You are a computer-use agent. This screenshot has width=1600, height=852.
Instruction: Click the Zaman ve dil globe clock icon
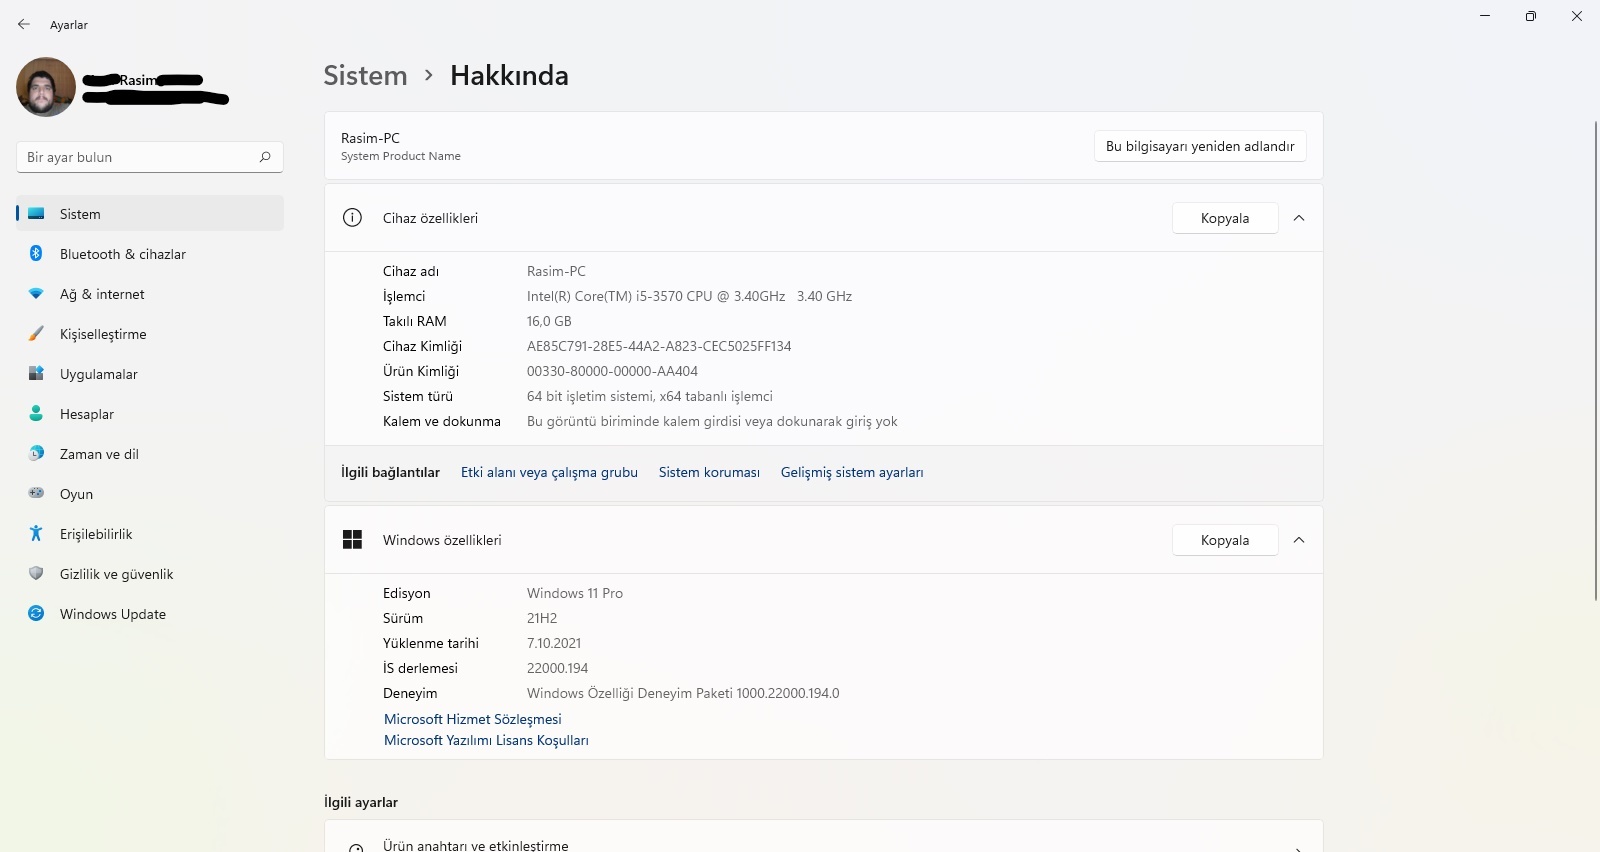[x=36, y=454]
